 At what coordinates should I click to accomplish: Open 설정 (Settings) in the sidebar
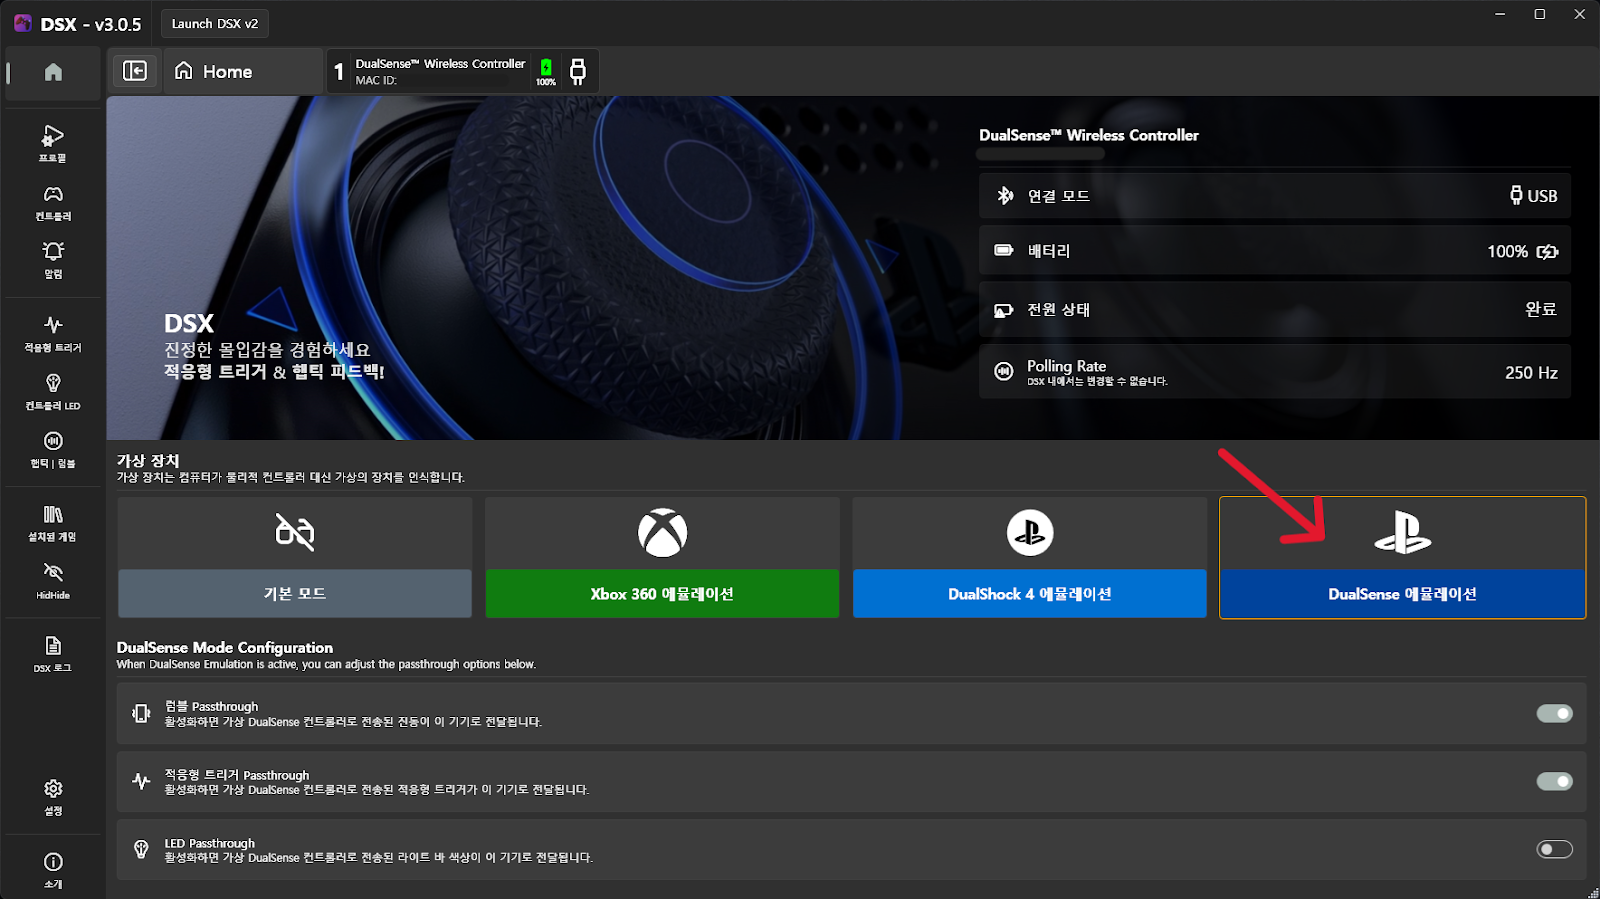(53, 797)
